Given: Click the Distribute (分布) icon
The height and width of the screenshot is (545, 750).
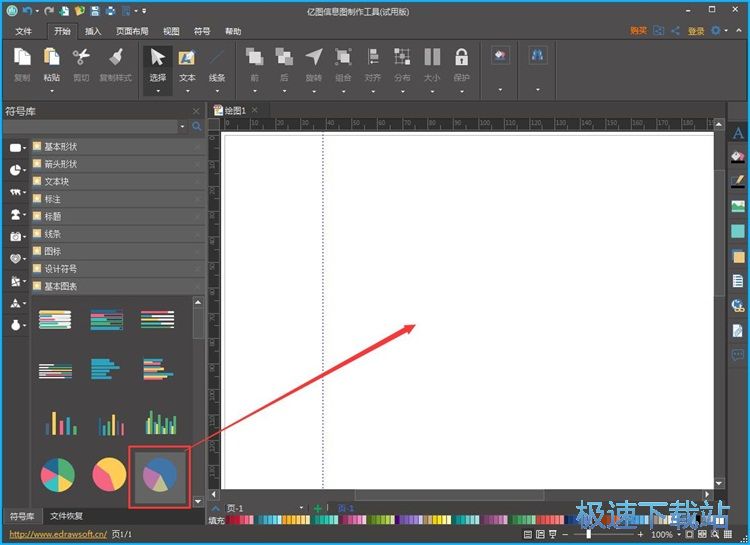Looking at the screenshot, I should [402, 57].
